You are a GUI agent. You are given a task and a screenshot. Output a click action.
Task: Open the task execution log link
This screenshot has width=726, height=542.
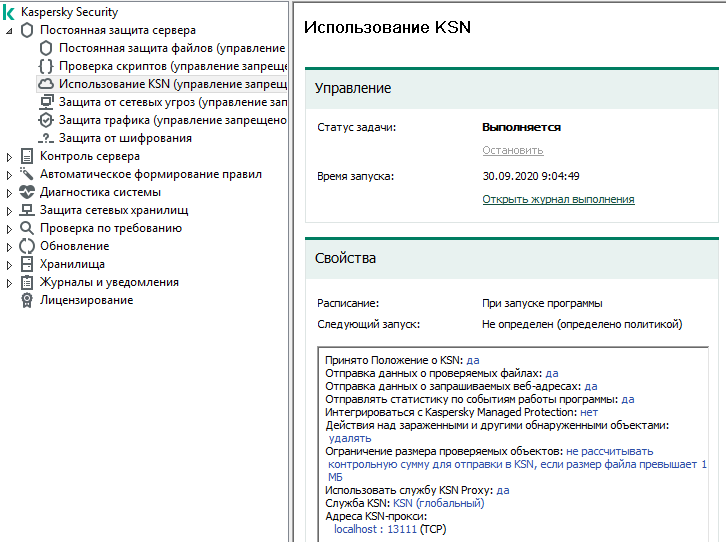pyautogui.click(x=558, y=199)
